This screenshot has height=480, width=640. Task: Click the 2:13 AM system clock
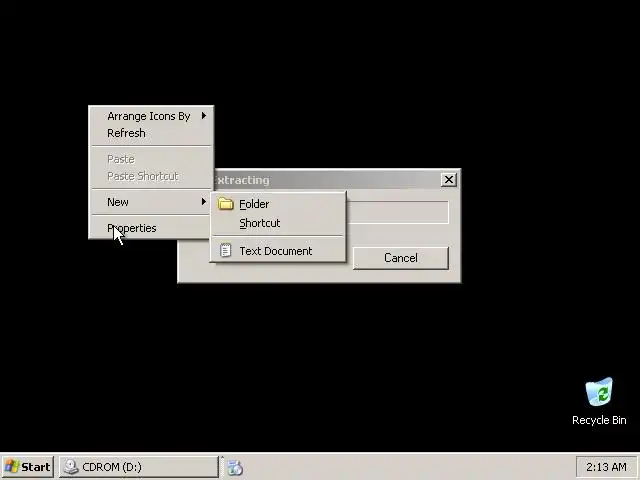point(606,467)
